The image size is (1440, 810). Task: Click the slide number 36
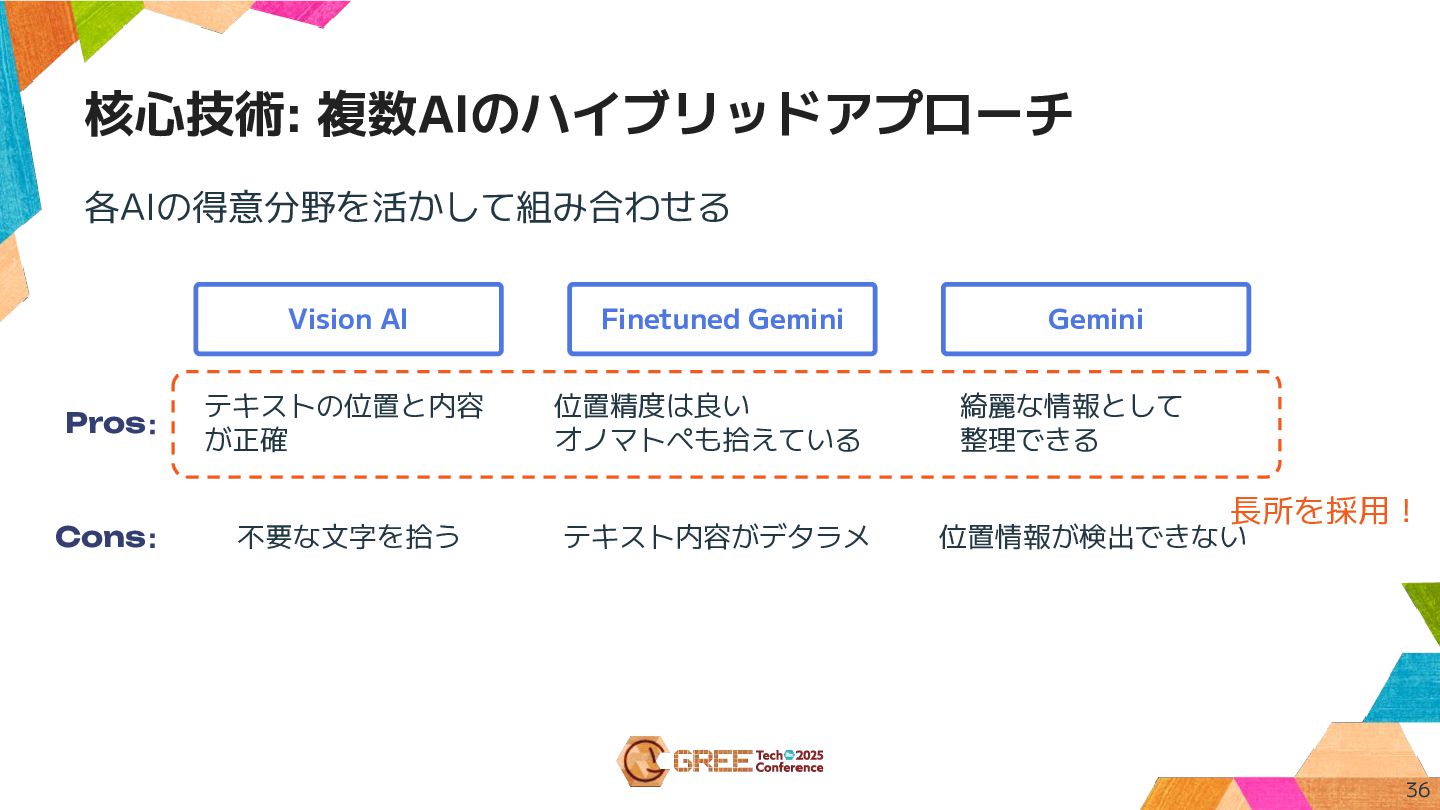1417,790
